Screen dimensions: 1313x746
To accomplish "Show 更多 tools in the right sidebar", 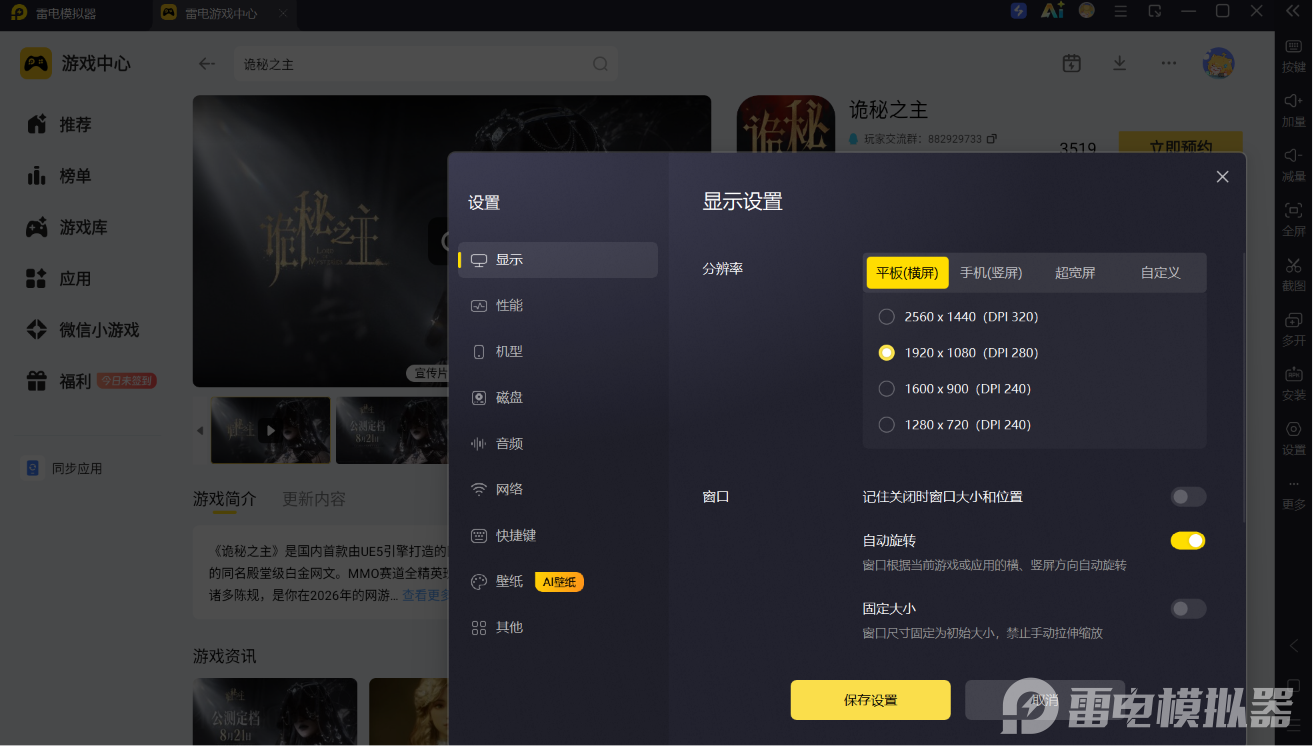I will 1293,493.
